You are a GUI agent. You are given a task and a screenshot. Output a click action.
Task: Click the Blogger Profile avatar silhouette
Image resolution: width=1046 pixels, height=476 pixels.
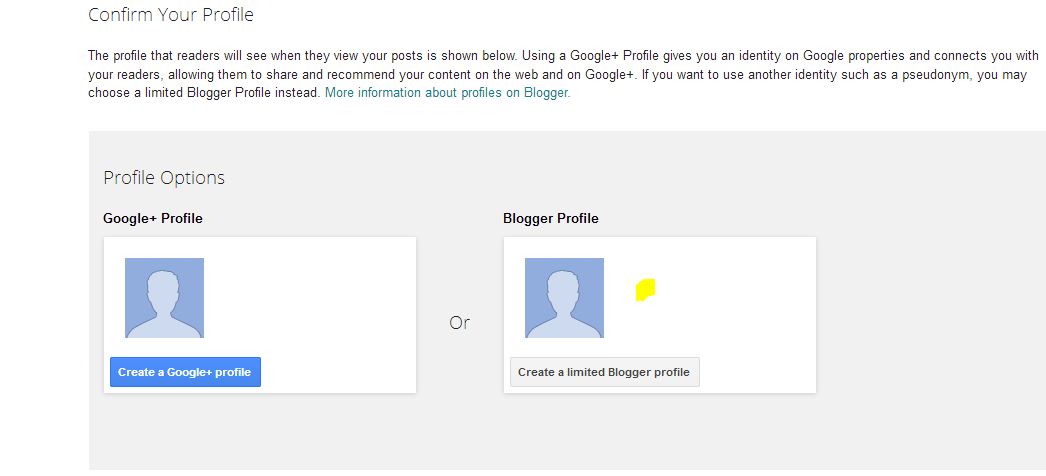click(x=564, y=298)
